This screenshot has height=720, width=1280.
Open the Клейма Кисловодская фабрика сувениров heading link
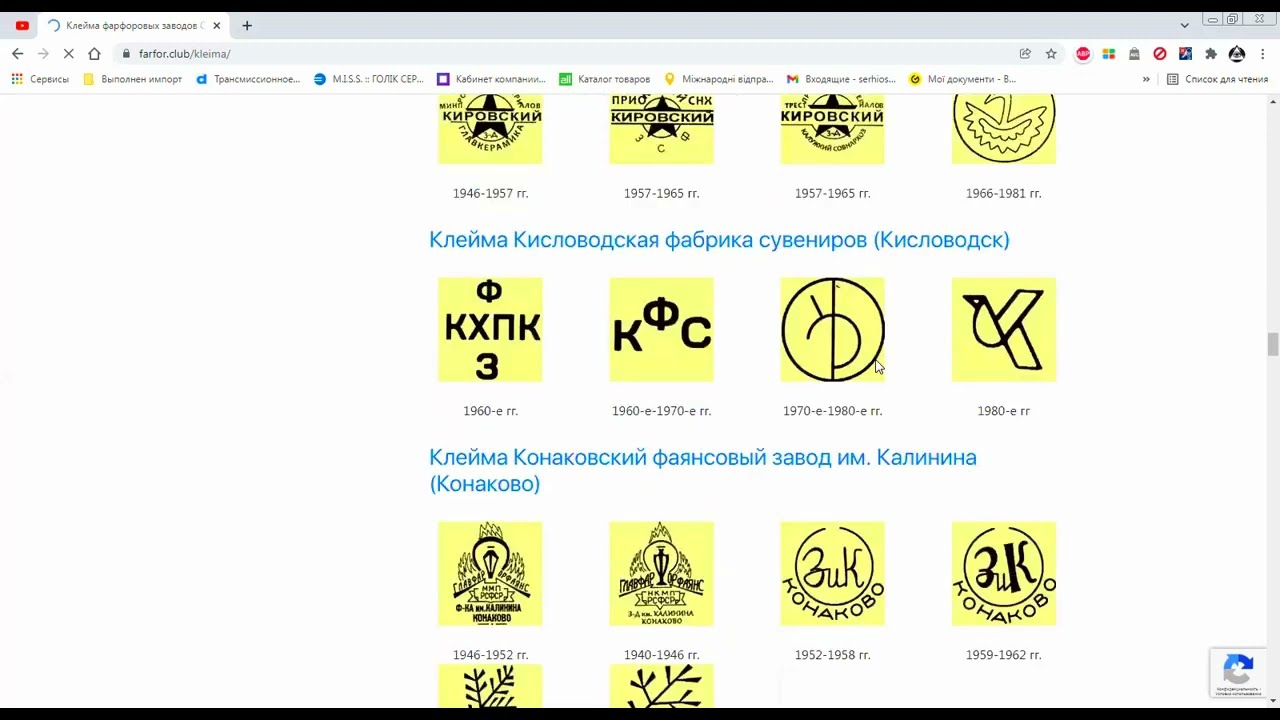pyautogui.click(x=719, y=240)
